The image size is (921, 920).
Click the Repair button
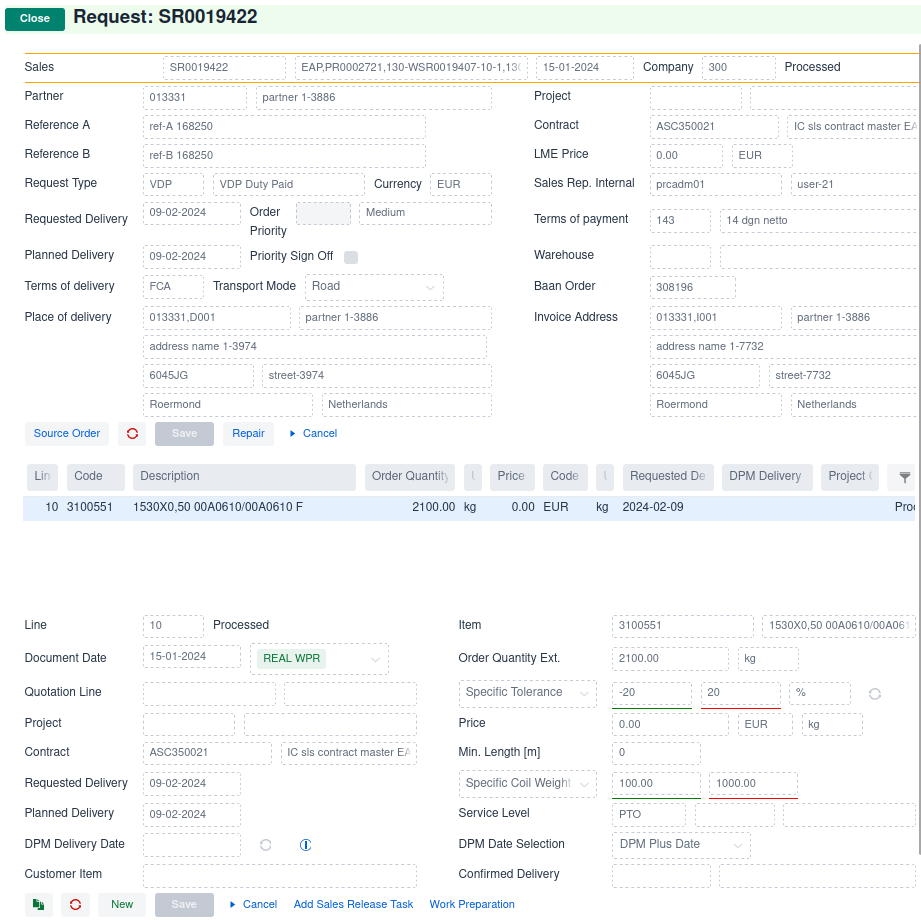248,434
